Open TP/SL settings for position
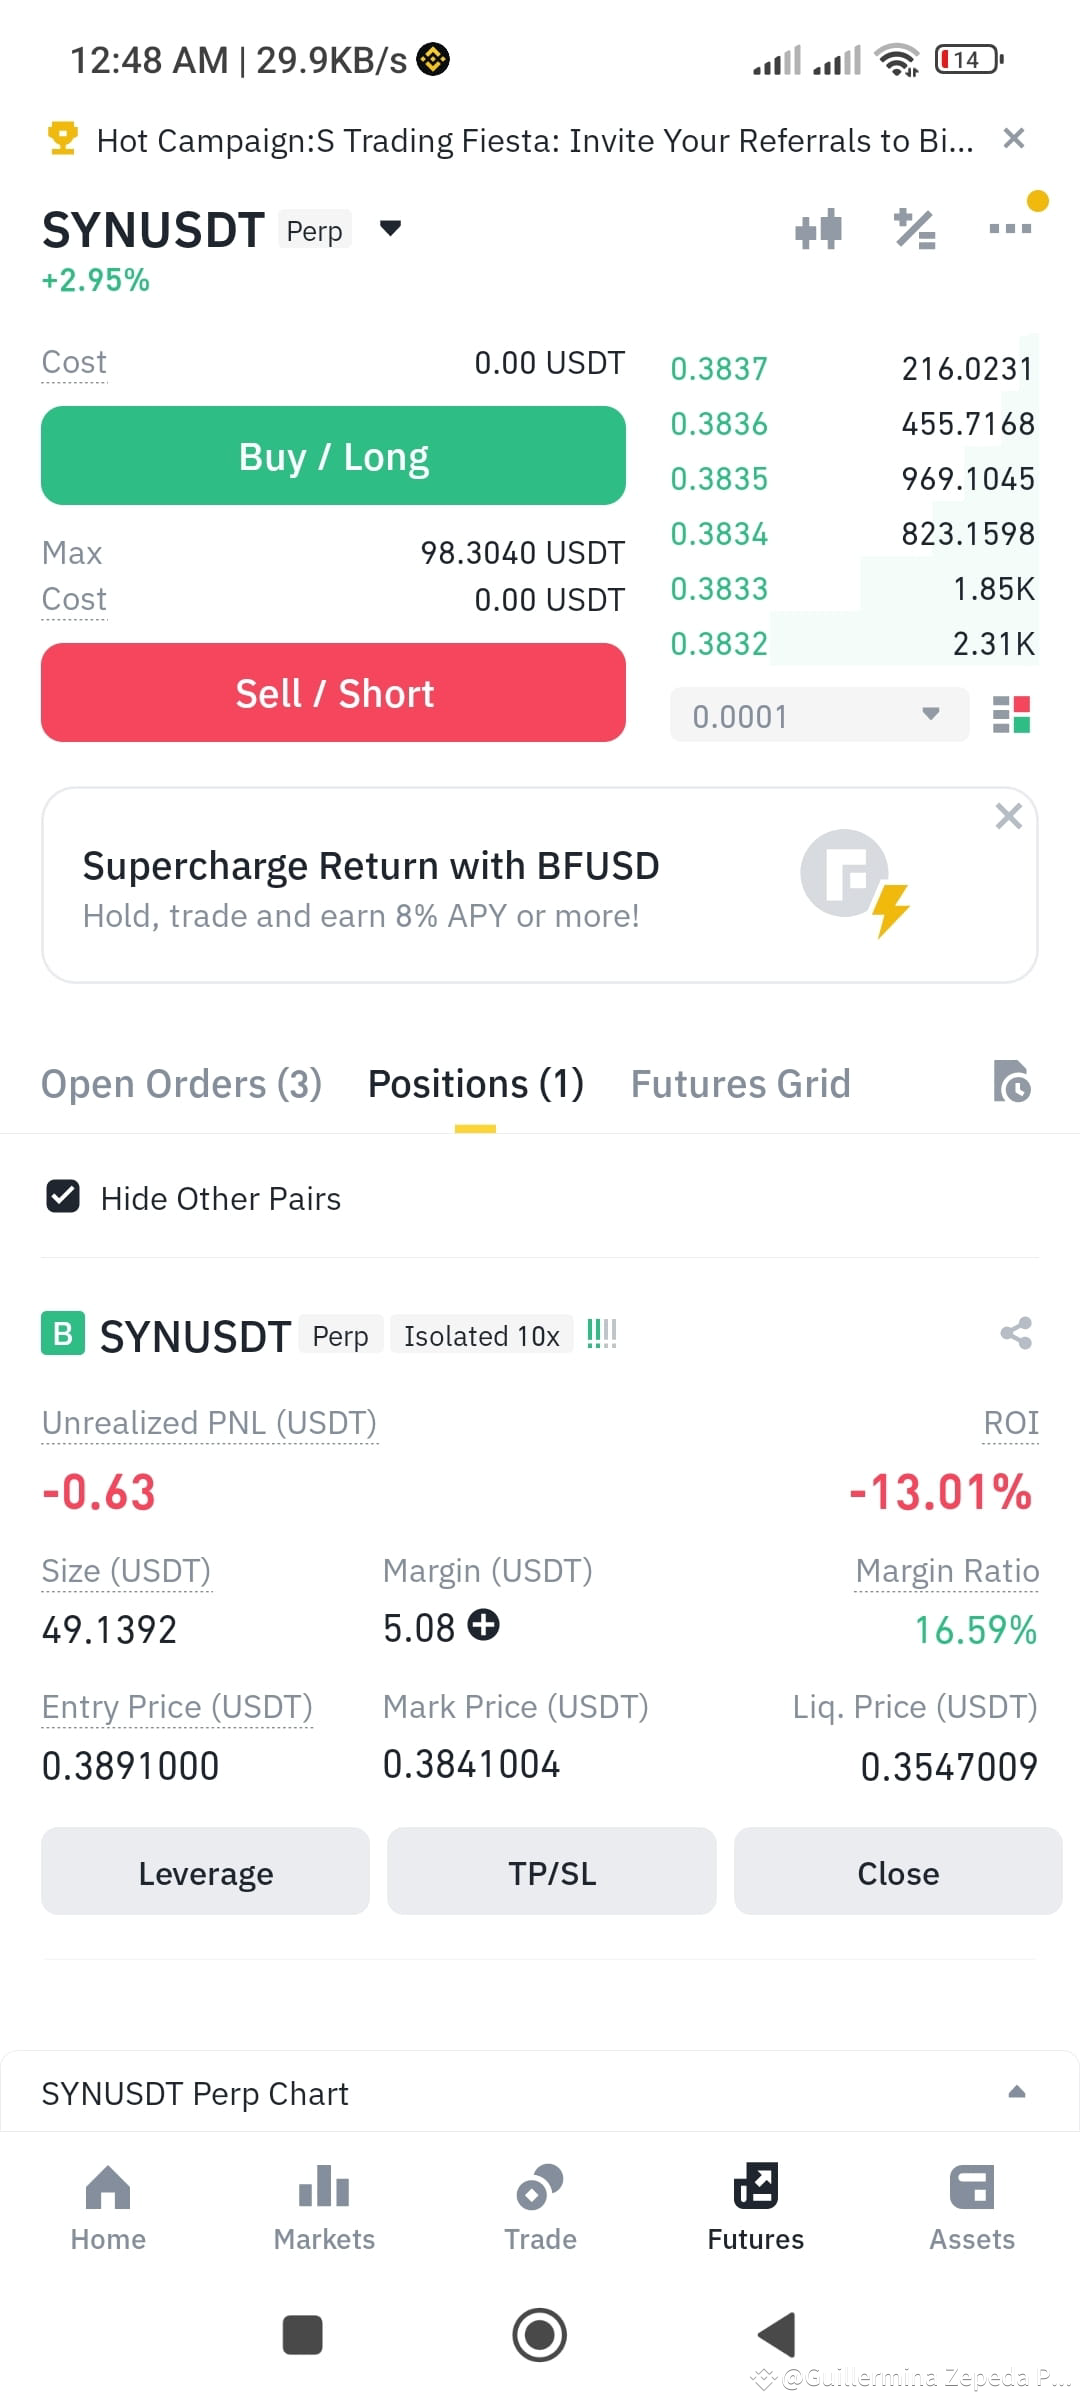The image size is (1080, 2400). [x=552, y=1872]
